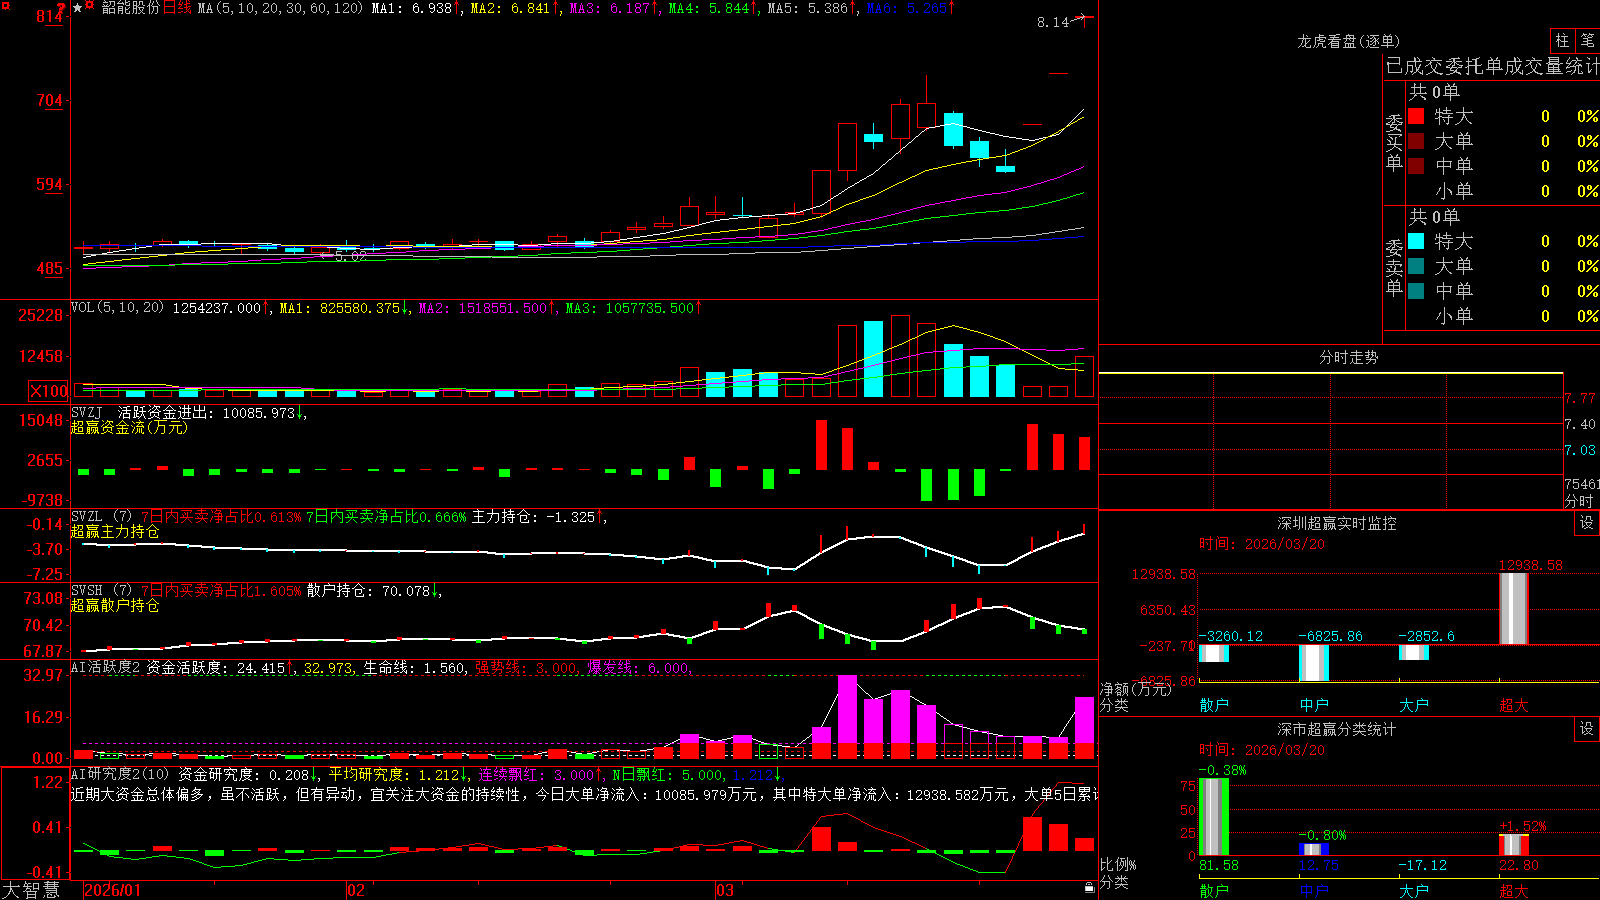Viewport: 1600px width, 900px height.
Task: Click the 704 price axis label
Action: pyautogui.click(x=49, y=100)
